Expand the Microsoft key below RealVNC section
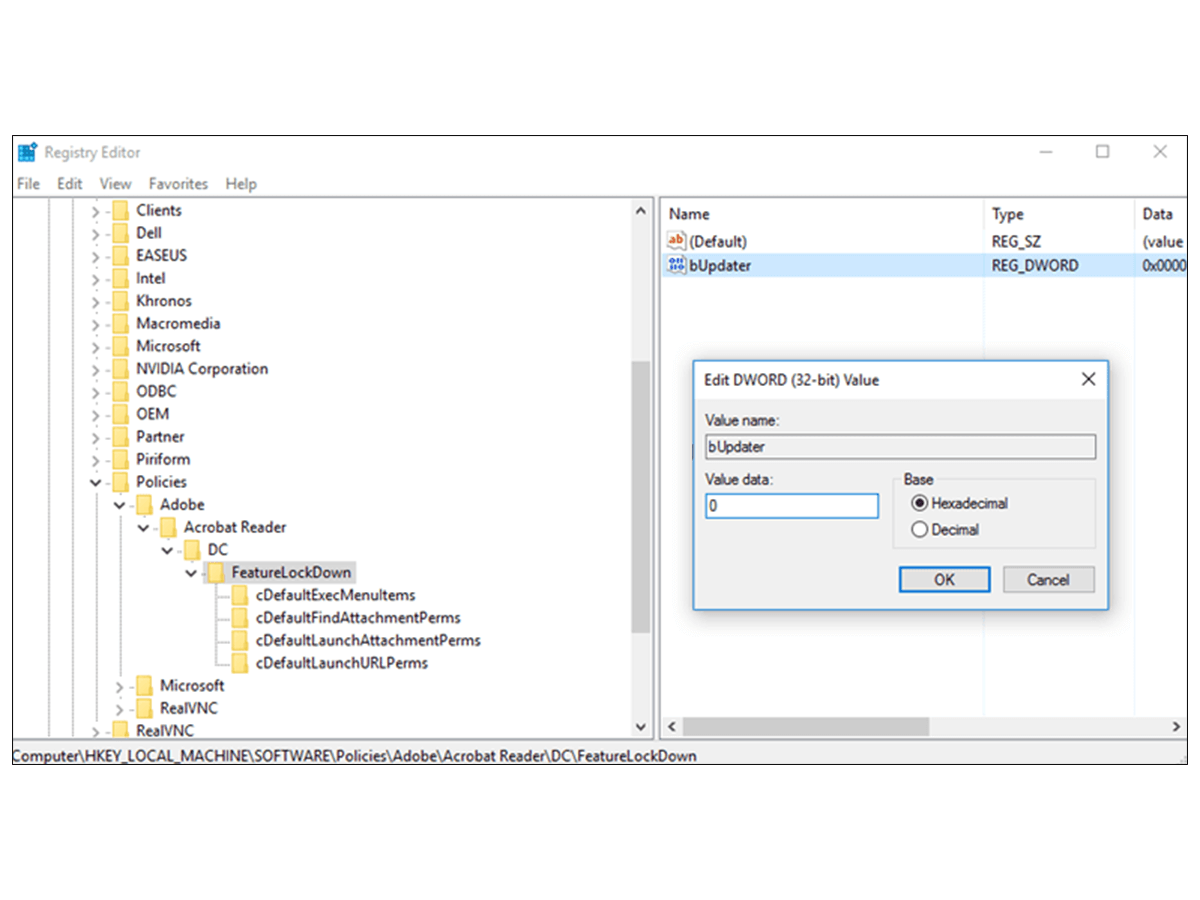Image resolution: width=1200 pixels, height=900 pixels. (118, 685)
